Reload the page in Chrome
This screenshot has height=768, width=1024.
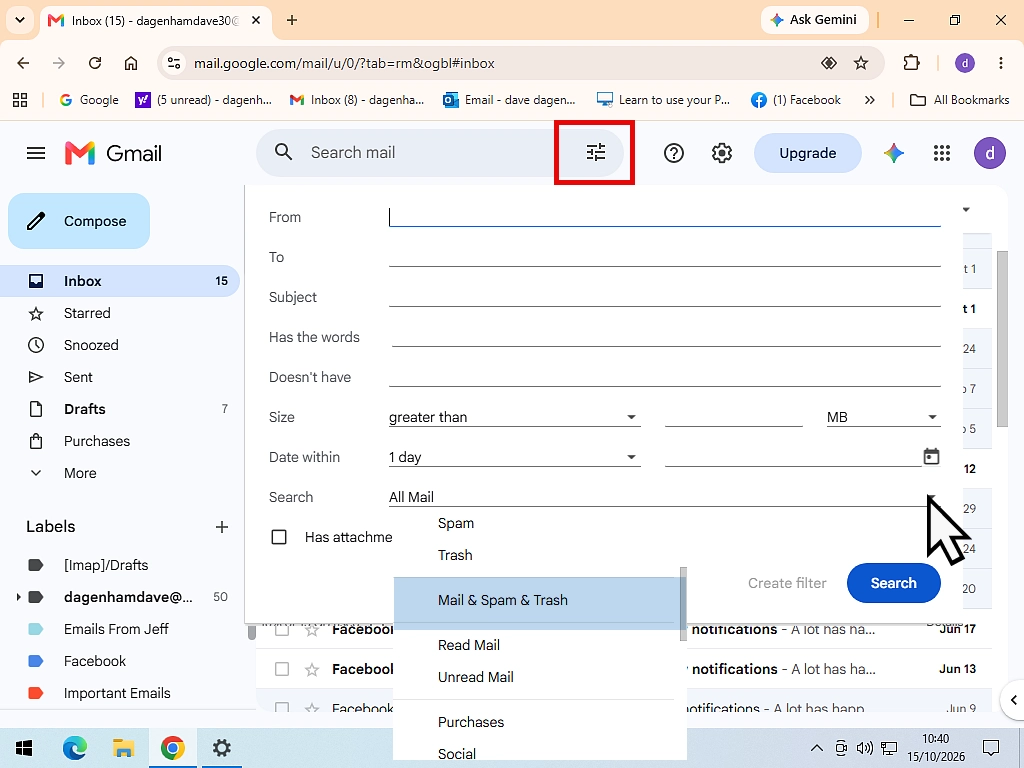coord(95,63)
